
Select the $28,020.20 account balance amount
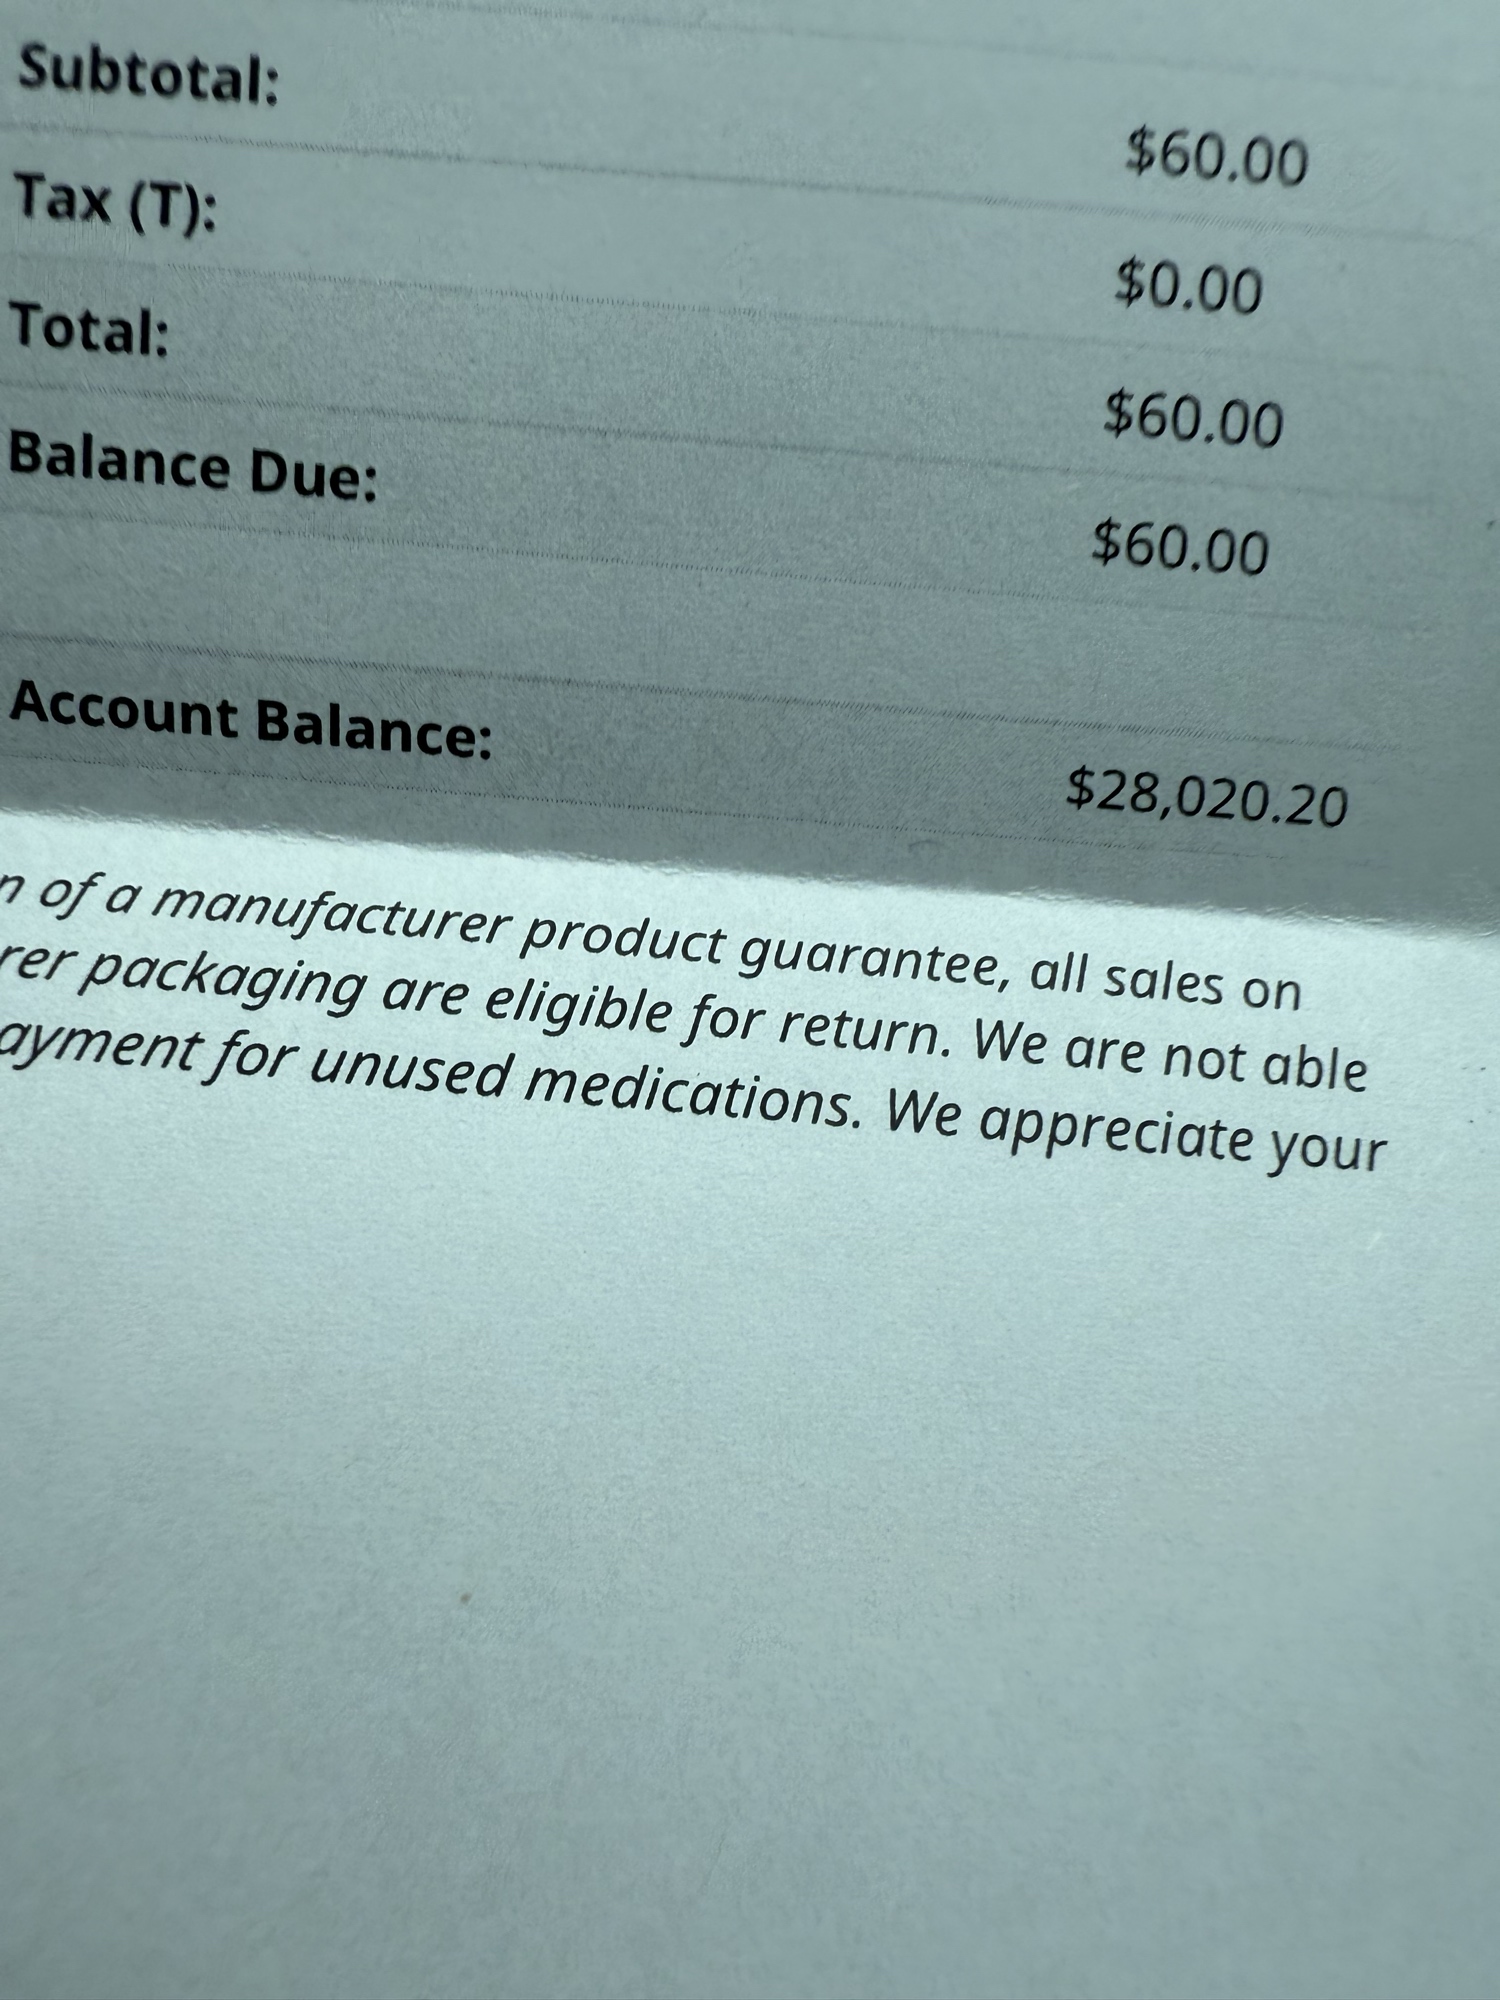click(1207, 797)
